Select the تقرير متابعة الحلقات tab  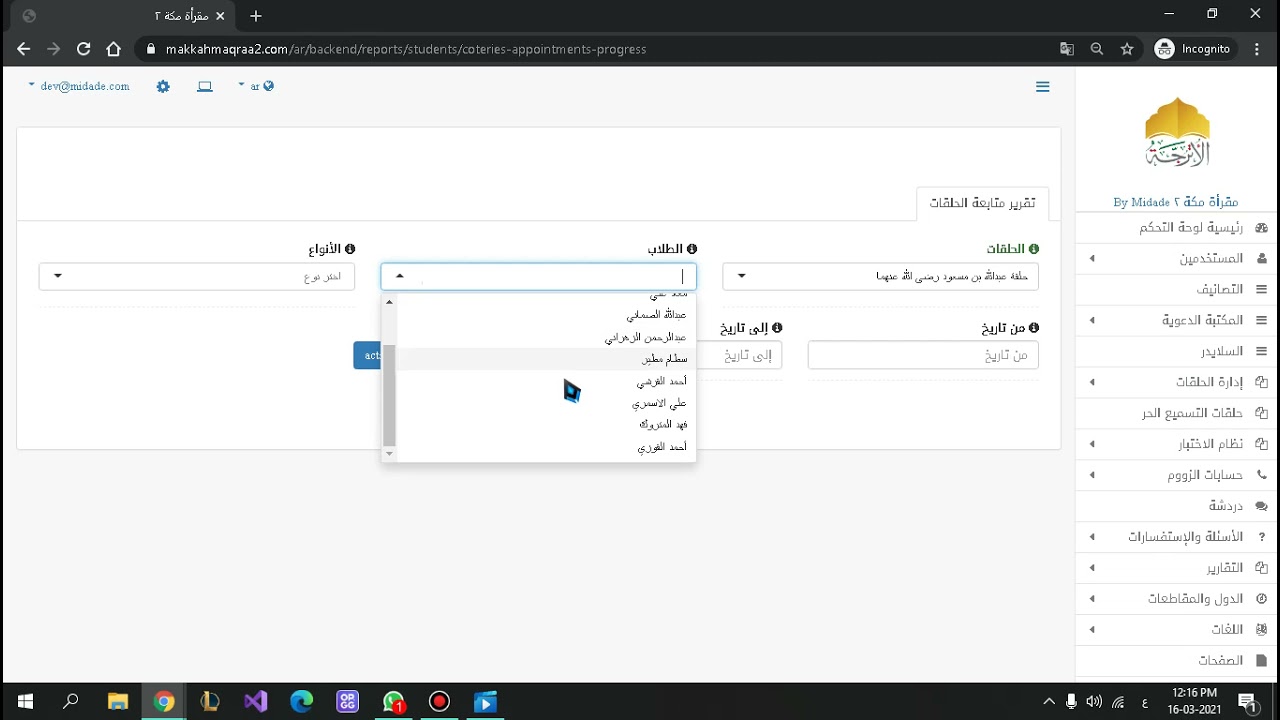(x=982, y=203)
